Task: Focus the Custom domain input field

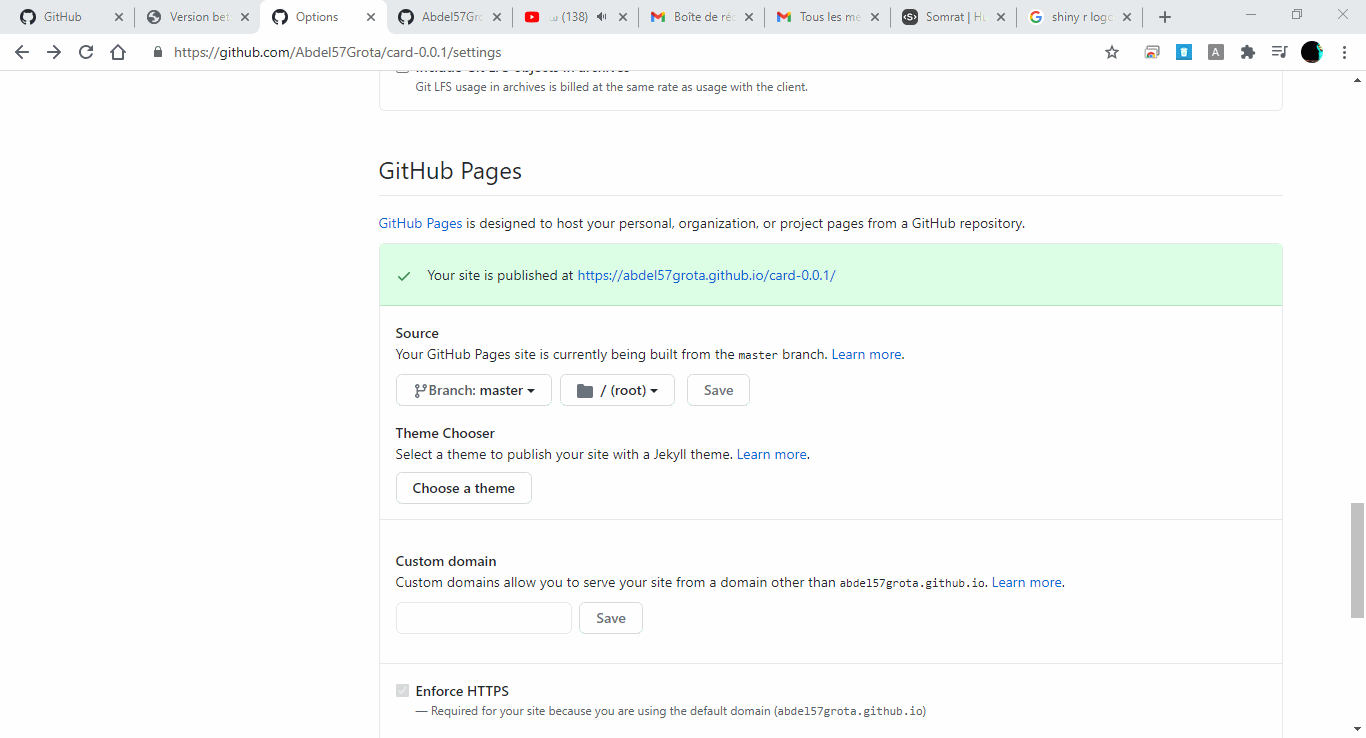Action: point(484,618)
